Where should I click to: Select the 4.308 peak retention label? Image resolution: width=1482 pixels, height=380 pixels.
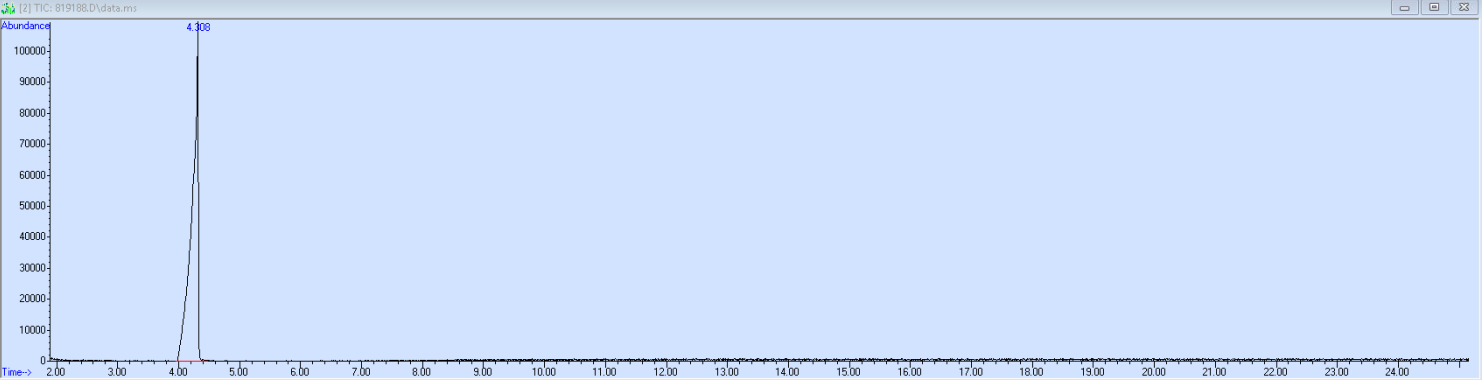[x=198, y=27]
